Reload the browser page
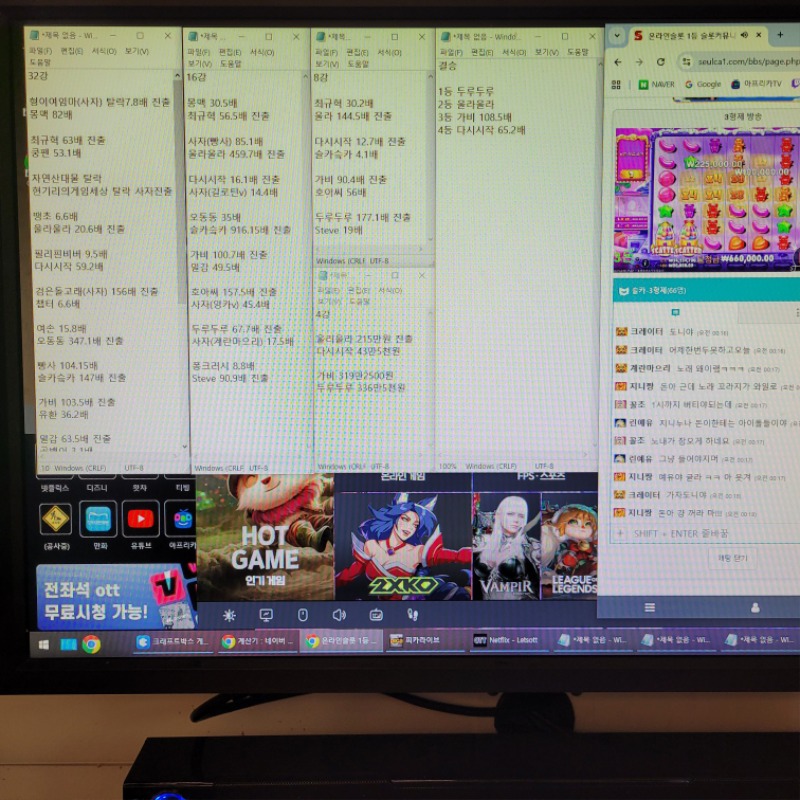Image resolution: width=800 pixels, height=800 pixels. (661, 61)
